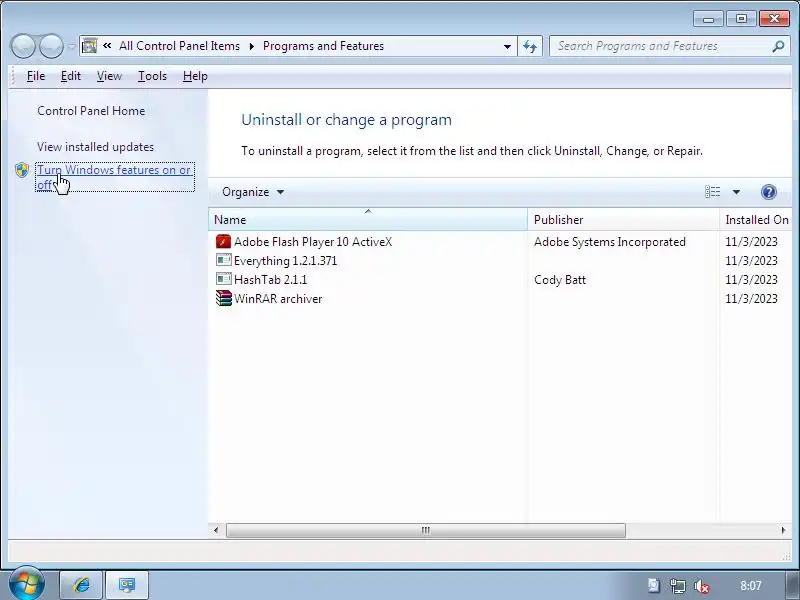Click Turn Windows features on or off
The height and width of the screenshot is (600, 800).
(x=114, y=177)
